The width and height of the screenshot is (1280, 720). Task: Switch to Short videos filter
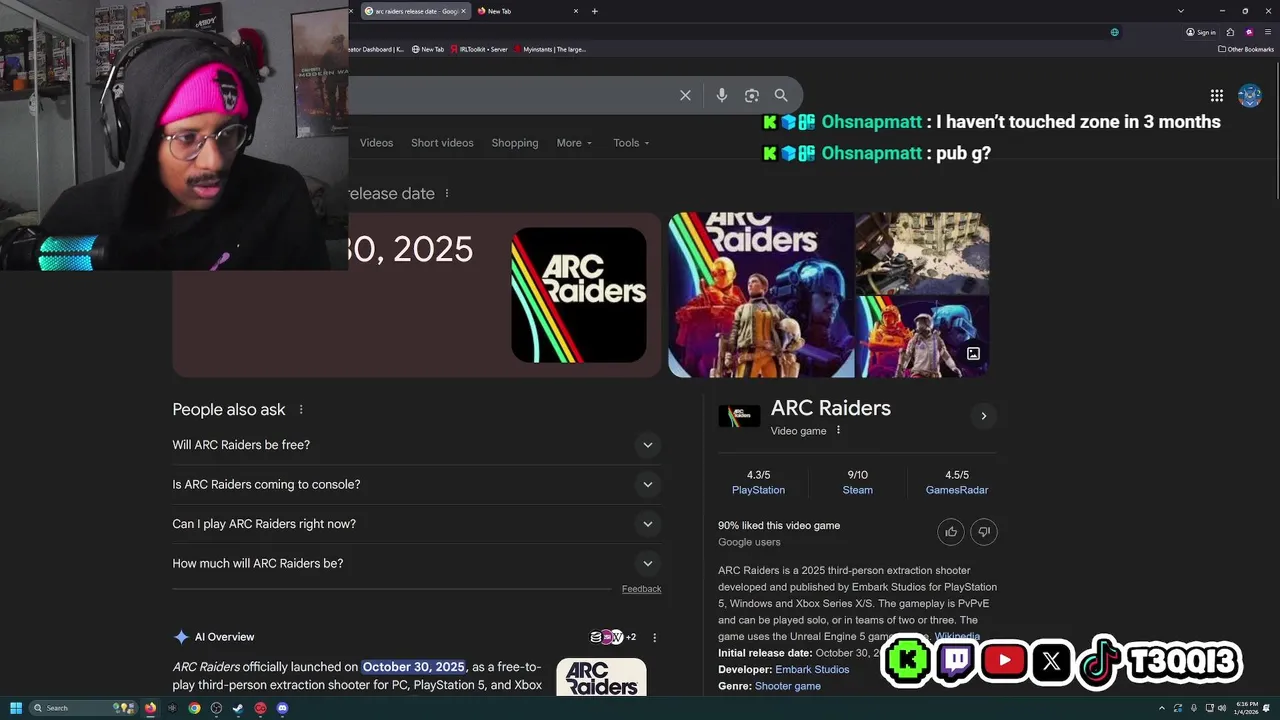tap(442, 143)
